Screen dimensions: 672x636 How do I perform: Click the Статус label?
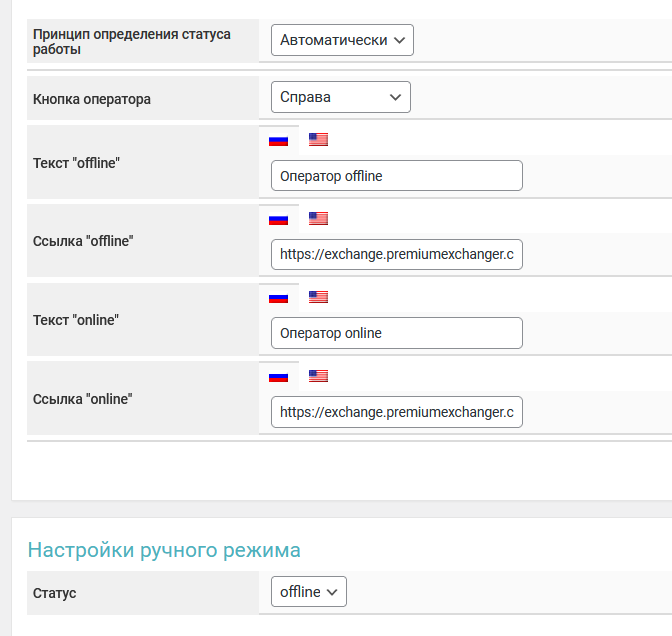point(55,593)
